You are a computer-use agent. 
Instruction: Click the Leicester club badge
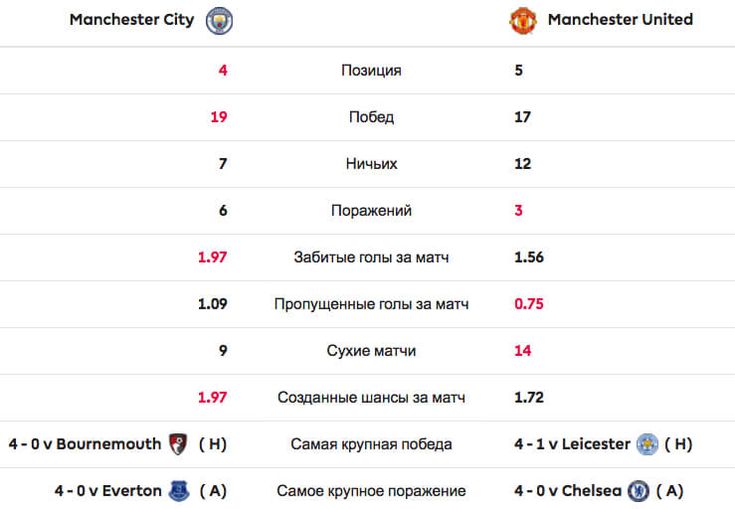tap(647, 444)
